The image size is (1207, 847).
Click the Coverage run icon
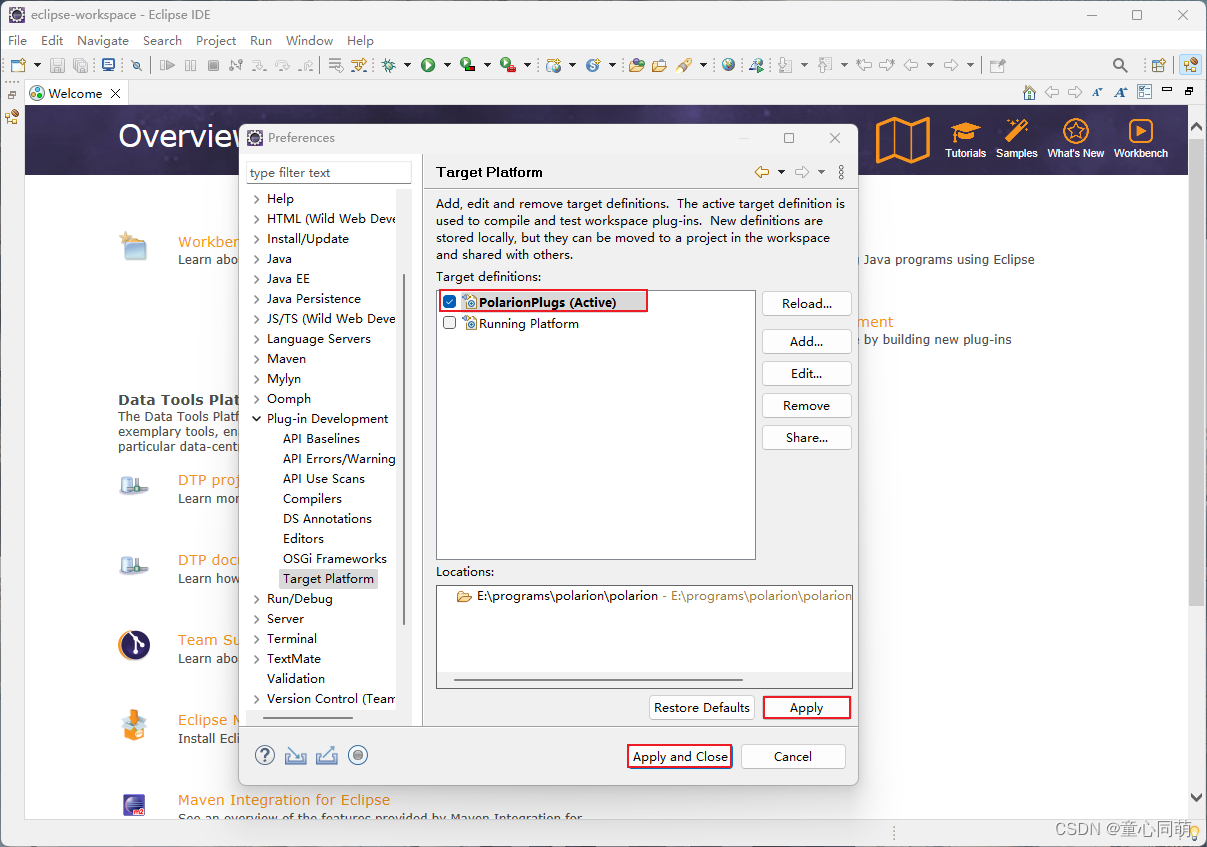[467, 65]
